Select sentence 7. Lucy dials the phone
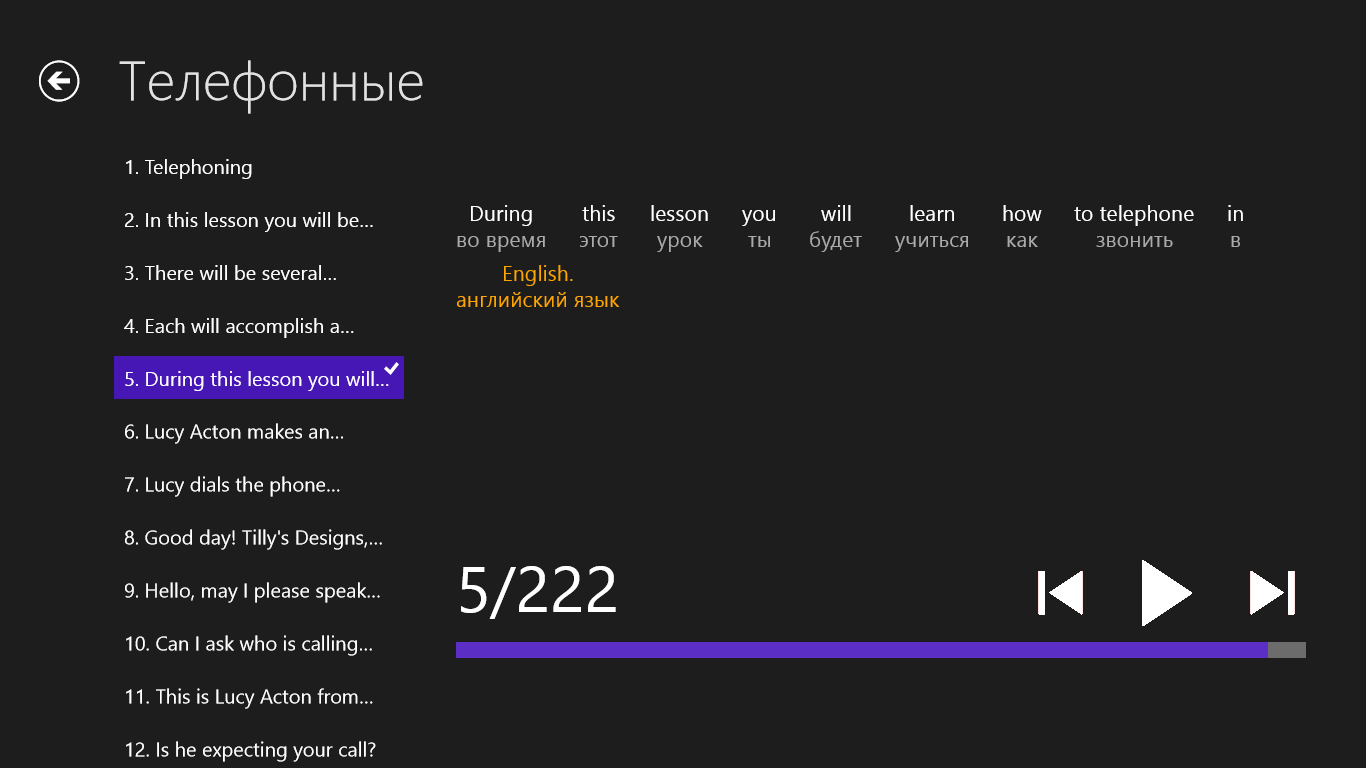This screenshot has height=768, width=1366. (259, 485)
